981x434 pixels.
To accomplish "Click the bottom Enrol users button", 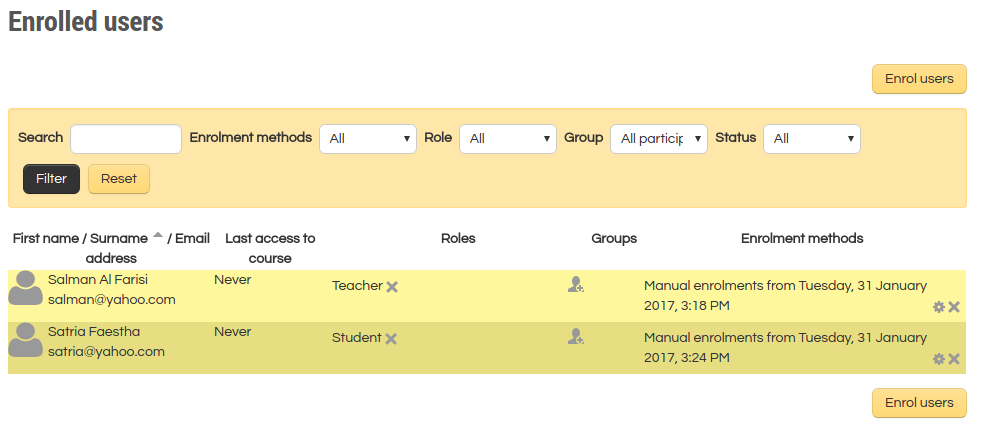I will tap(919, 403).
